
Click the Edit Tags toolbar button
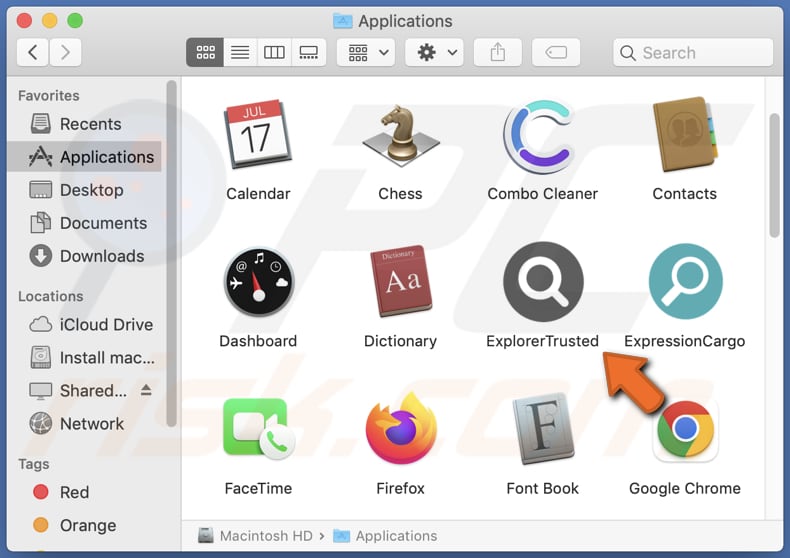click(556, 52)
